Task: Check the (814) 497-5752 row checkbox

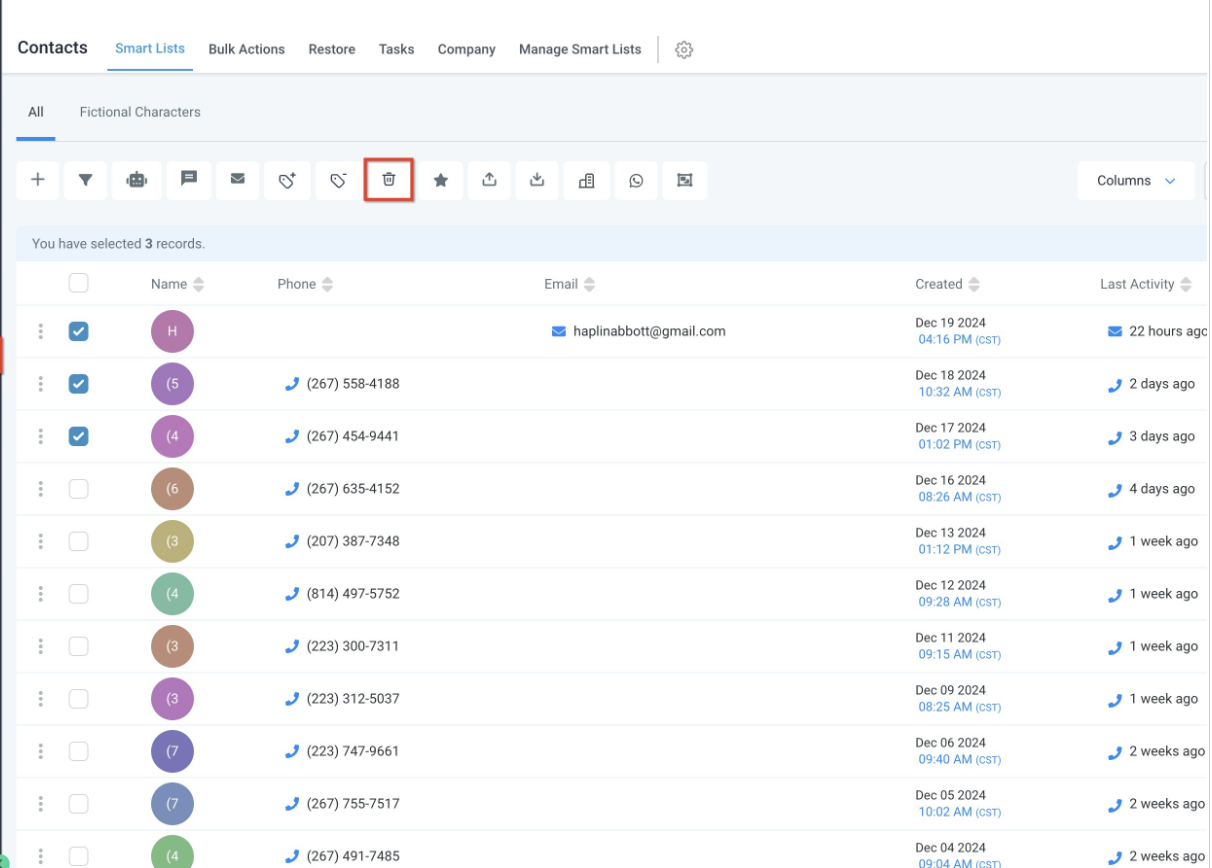Action: [x=79, y=594]
